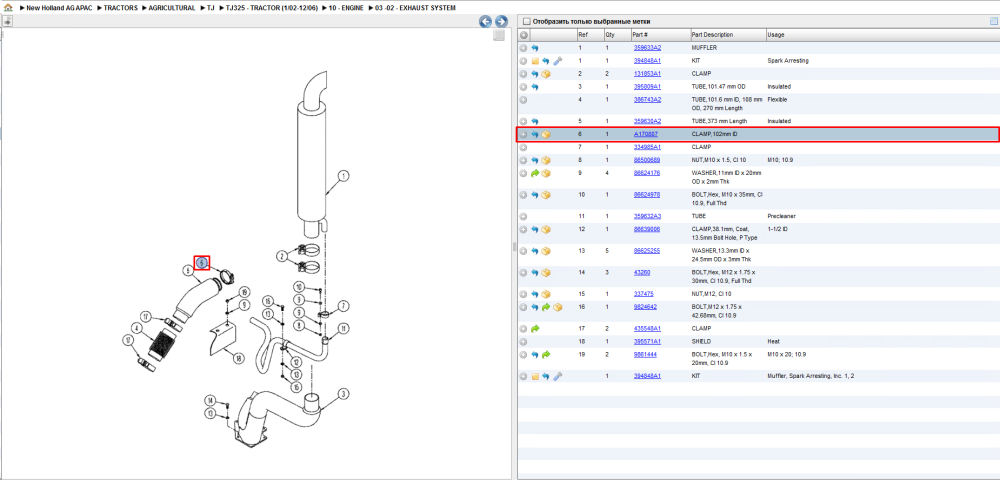Sort by the Ref column header

pos(582,34)
